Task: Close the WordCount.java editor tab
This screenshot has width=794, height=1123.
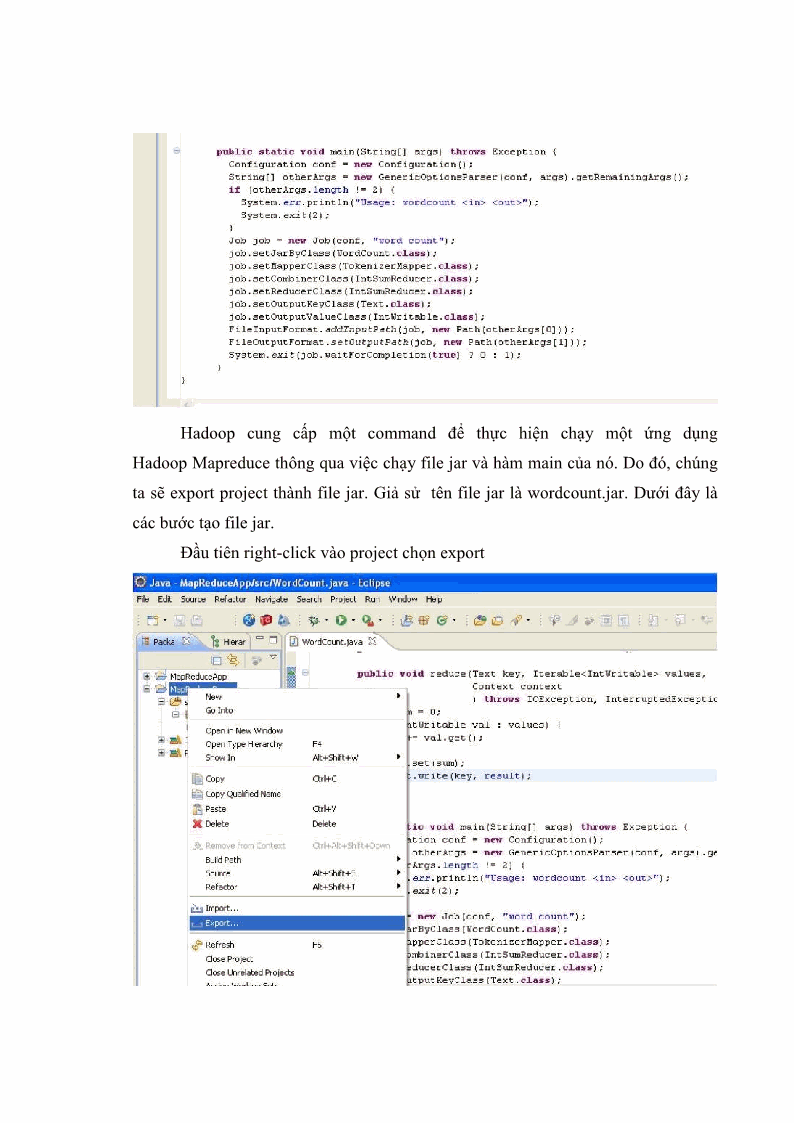Action: [x=372, y=641]
